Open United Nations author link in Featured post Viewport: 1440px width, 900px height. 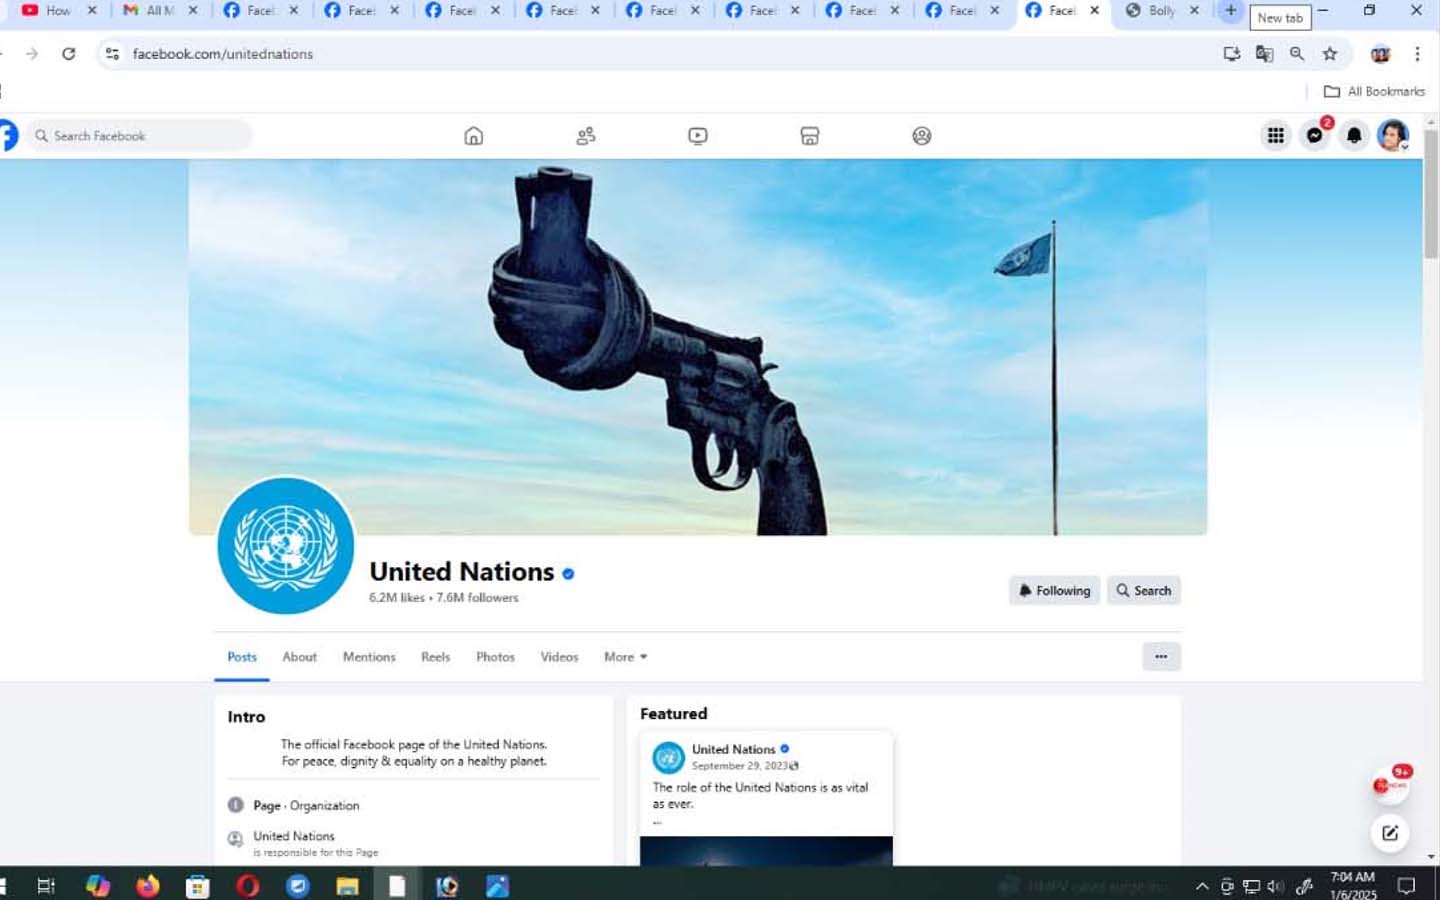click(x=733, y=750)
